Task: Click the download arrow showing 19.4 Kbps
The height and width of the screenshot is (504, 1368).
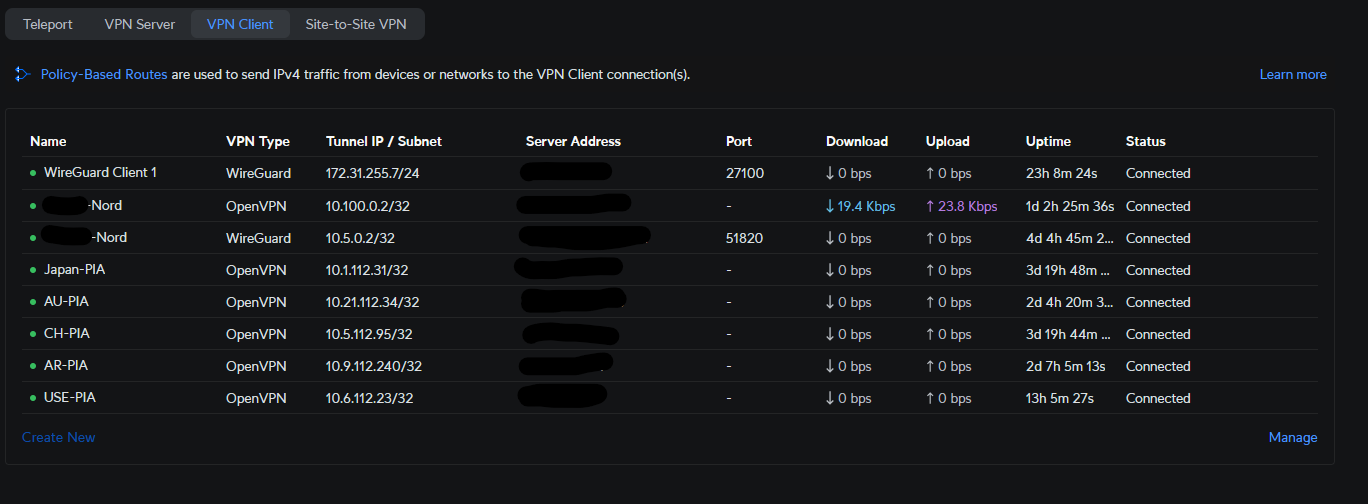Action: pos(830,206)
